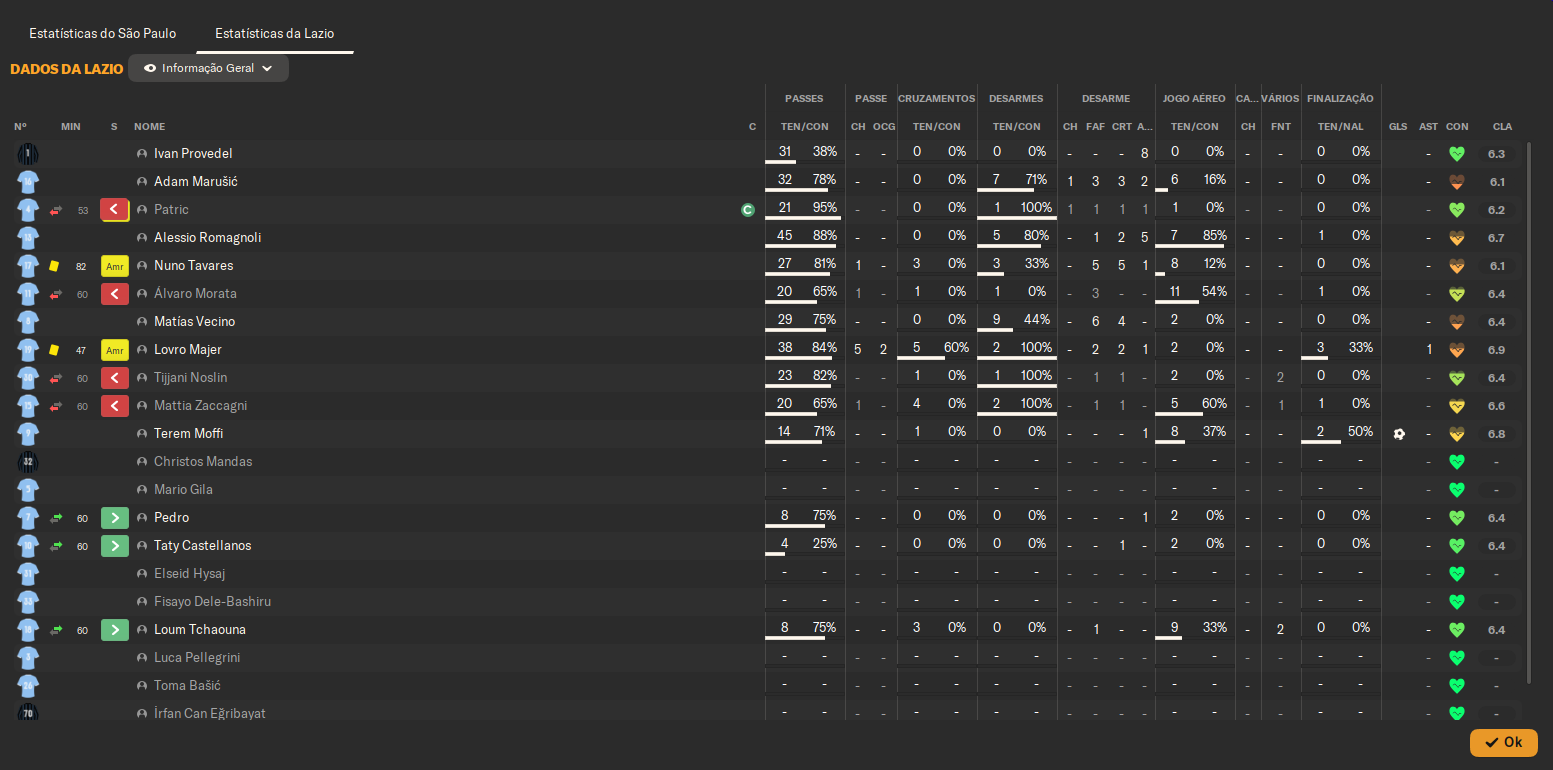Open Matías Vecino's player profile

point(195,322)
